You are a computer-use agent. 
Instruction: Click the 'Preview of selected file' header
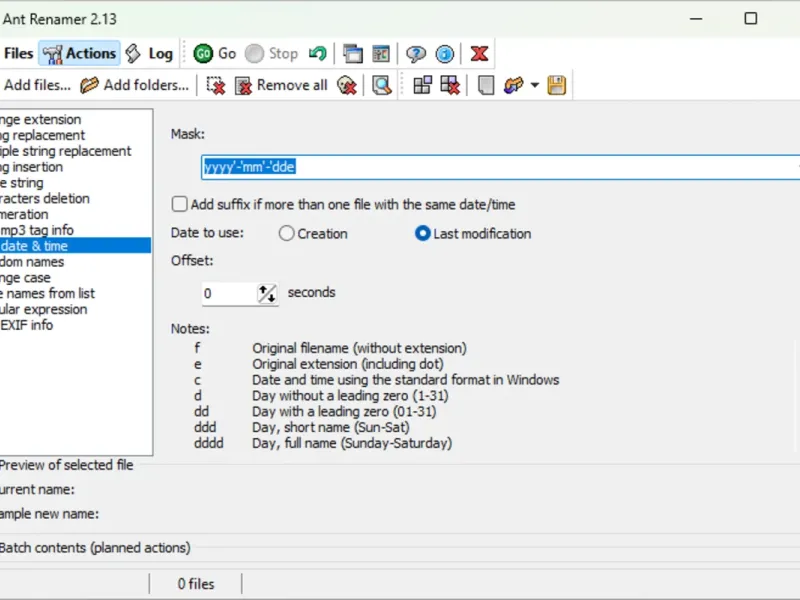point(66,465)
